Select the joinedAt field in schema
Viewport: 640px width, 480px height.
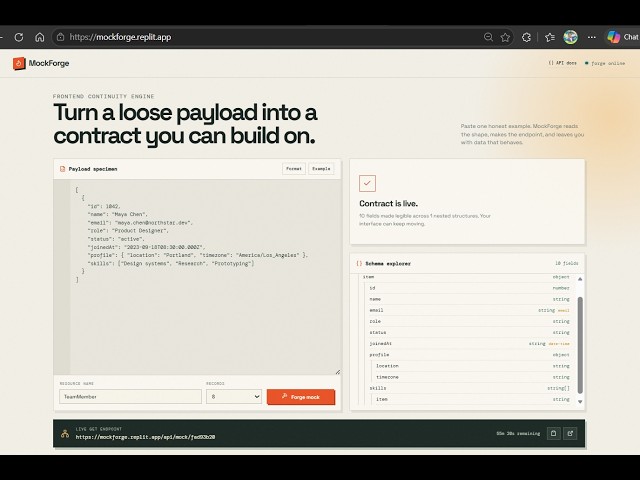point(469,344)
